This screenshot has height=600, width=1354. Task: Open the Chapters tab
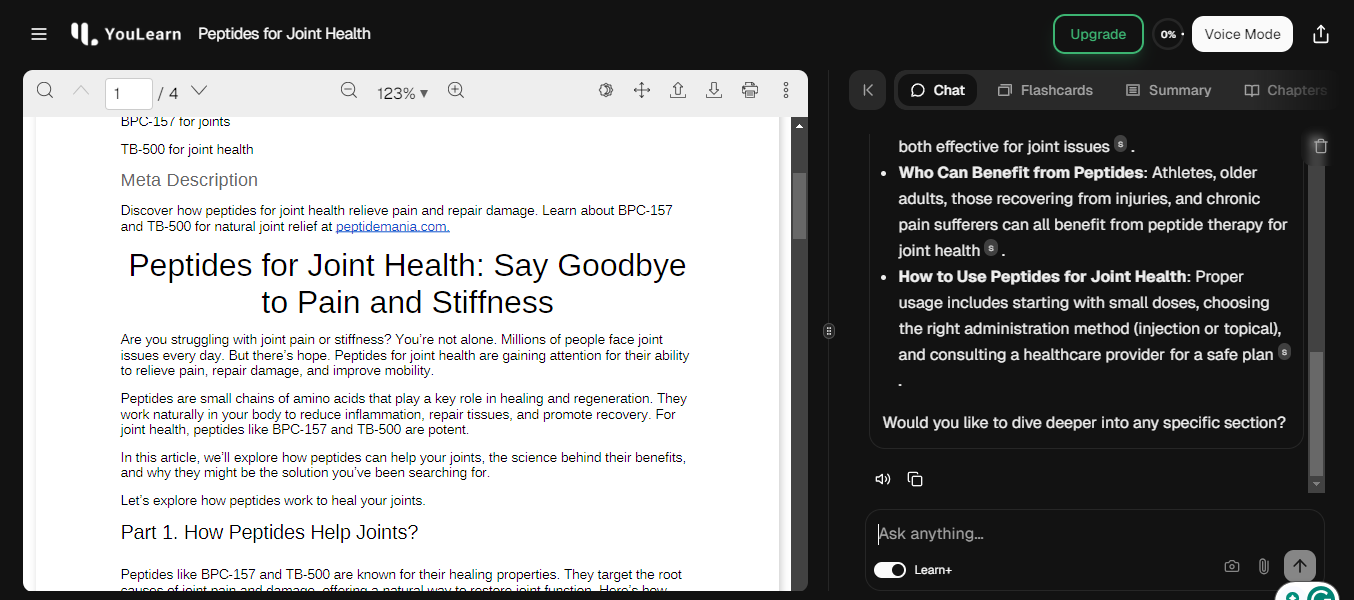pos(1286,90)
